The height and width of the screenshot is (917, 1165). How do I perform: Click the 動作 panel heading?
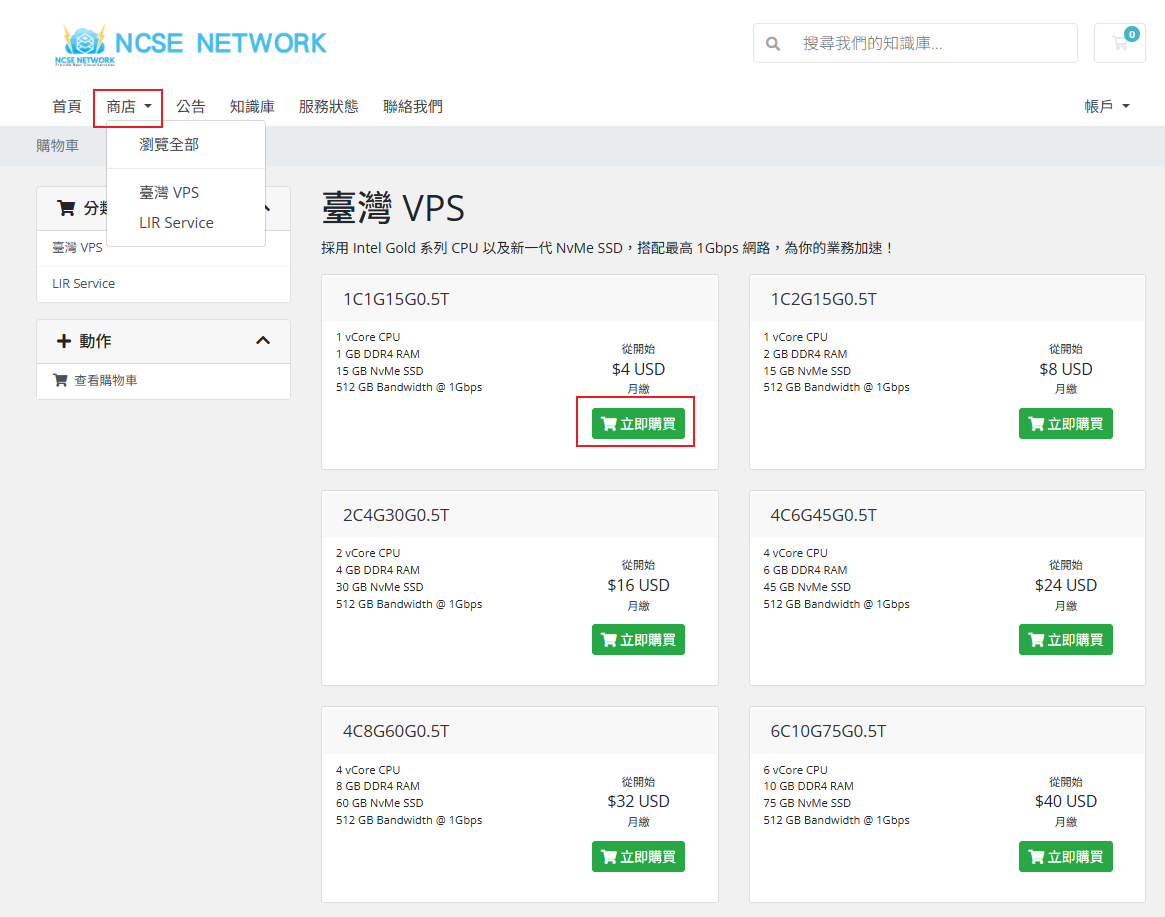pyautogui.click(x=95, y=341)
